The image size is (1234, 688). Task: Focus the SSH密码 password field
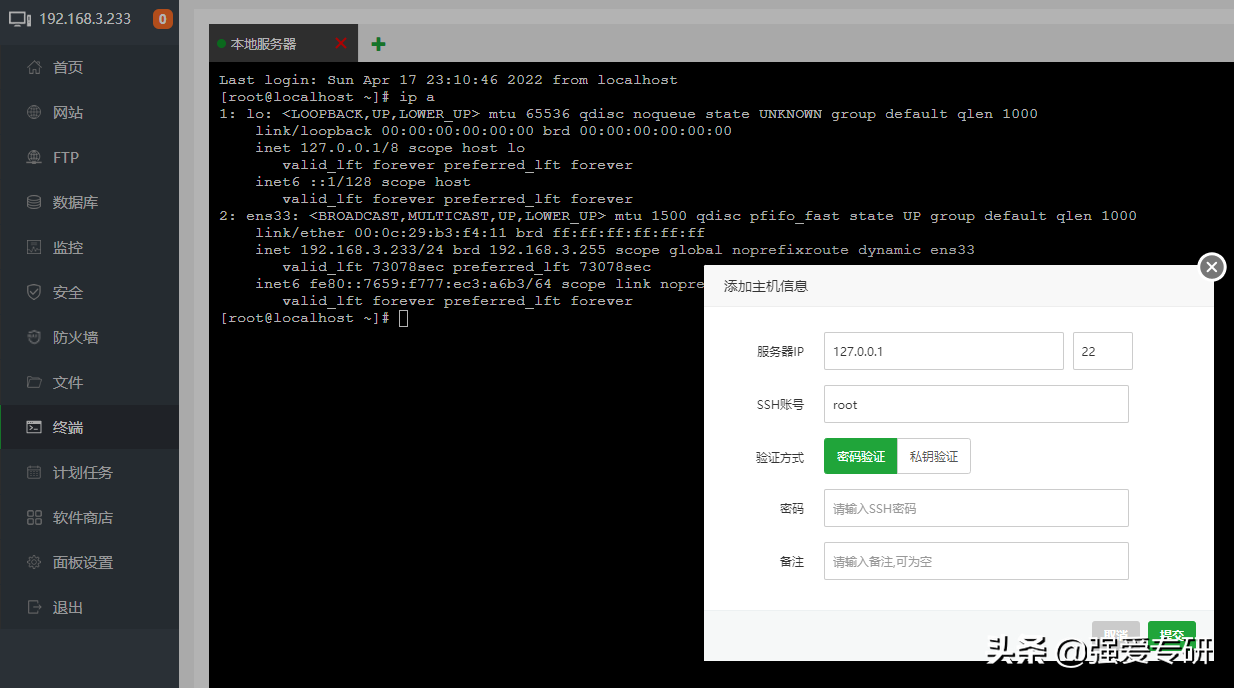(976, 508)
